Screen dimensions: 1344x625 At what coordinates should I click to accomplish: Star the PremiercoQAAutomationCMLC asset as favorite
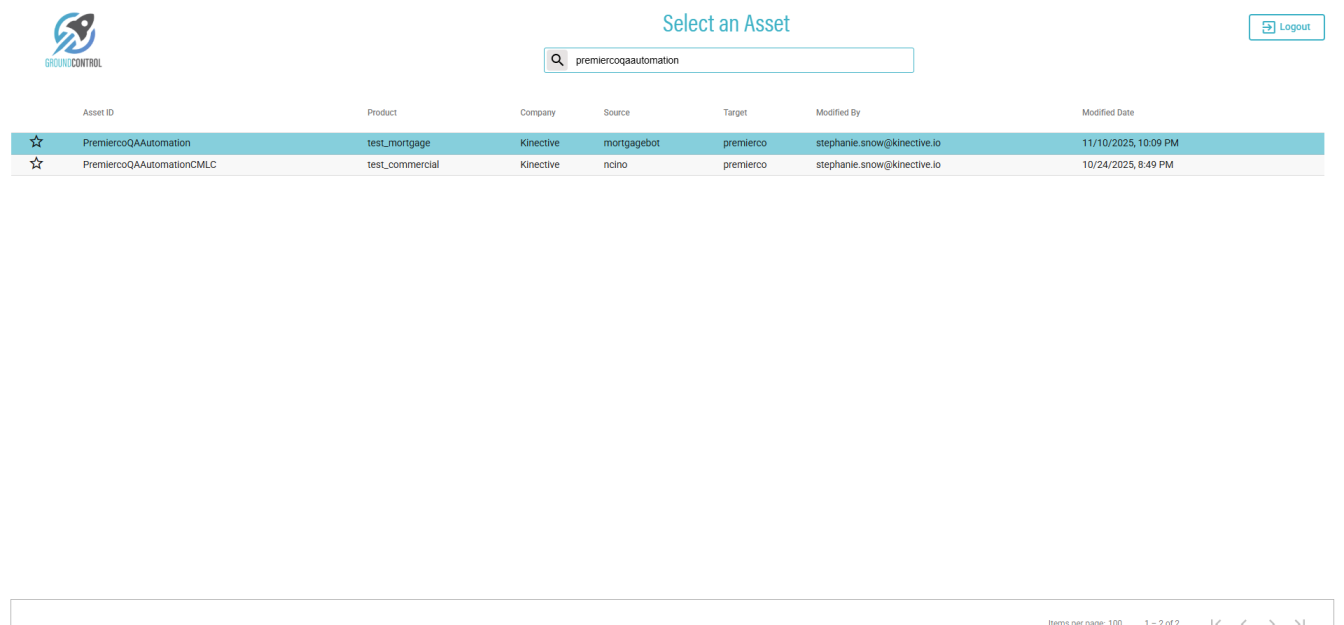tap(36, 164)
